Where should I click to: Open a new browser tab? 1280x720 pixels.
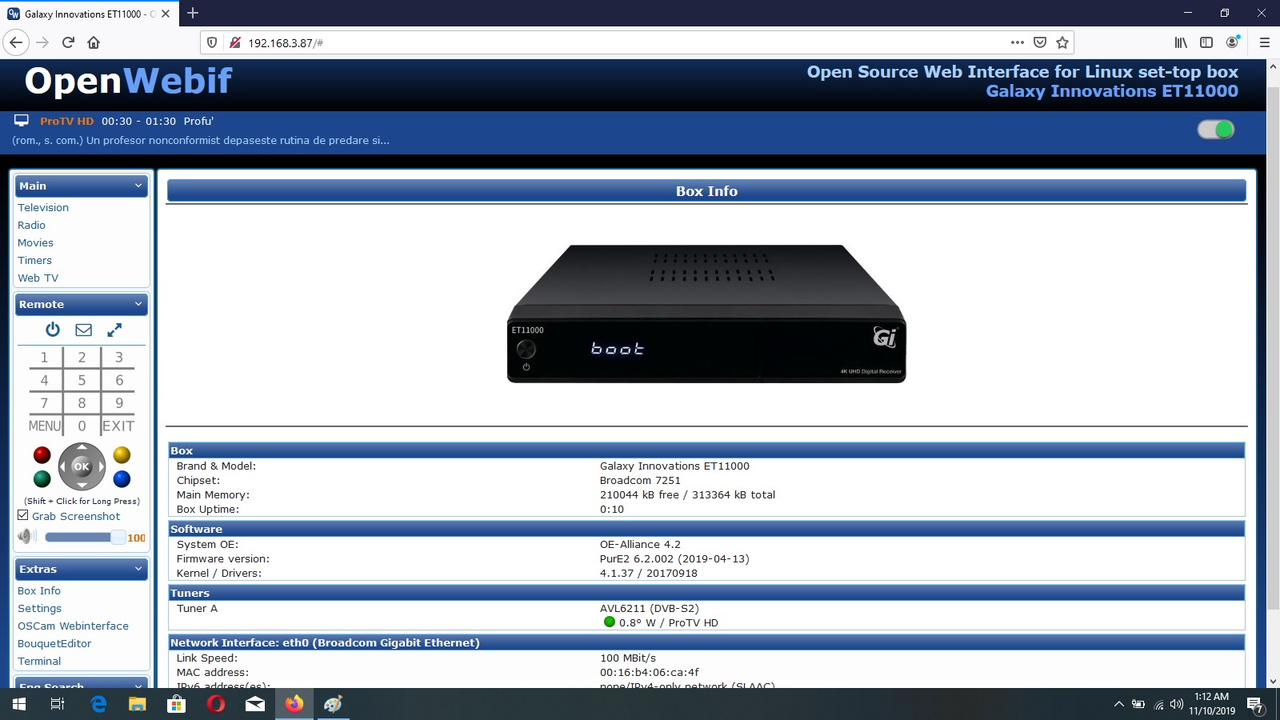point(193,13)
